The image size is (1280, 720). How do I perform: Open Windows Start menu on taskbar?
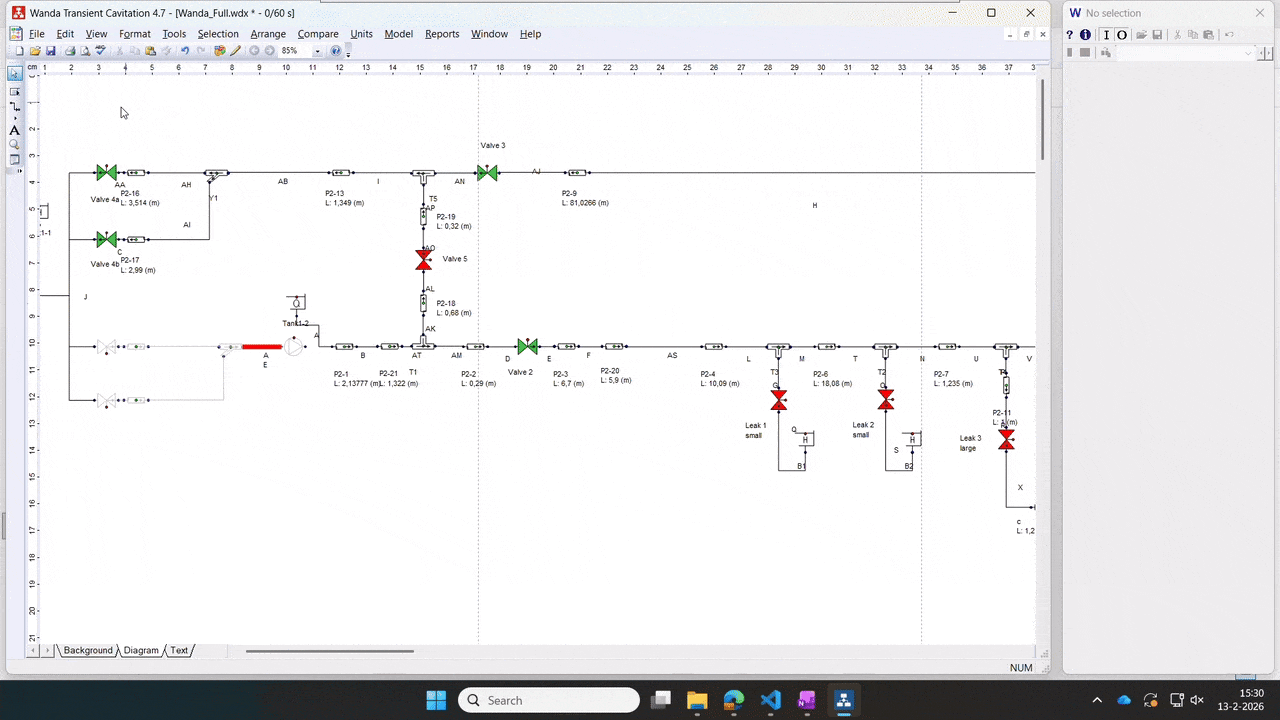pos(436,700)
